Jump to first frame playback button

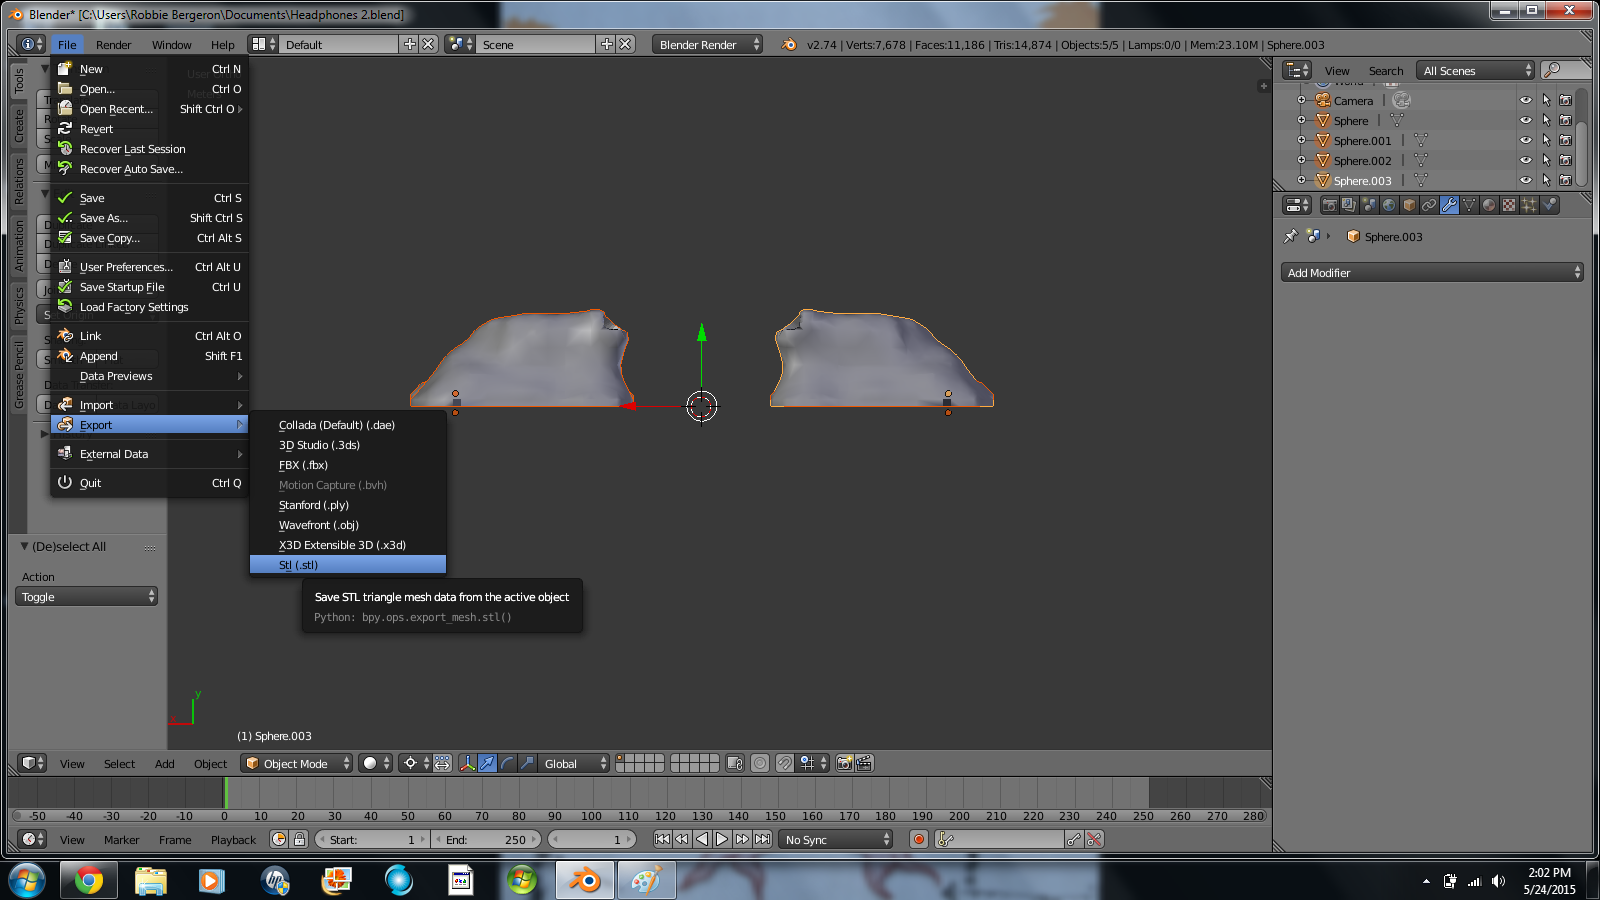[x=662, y=839]
